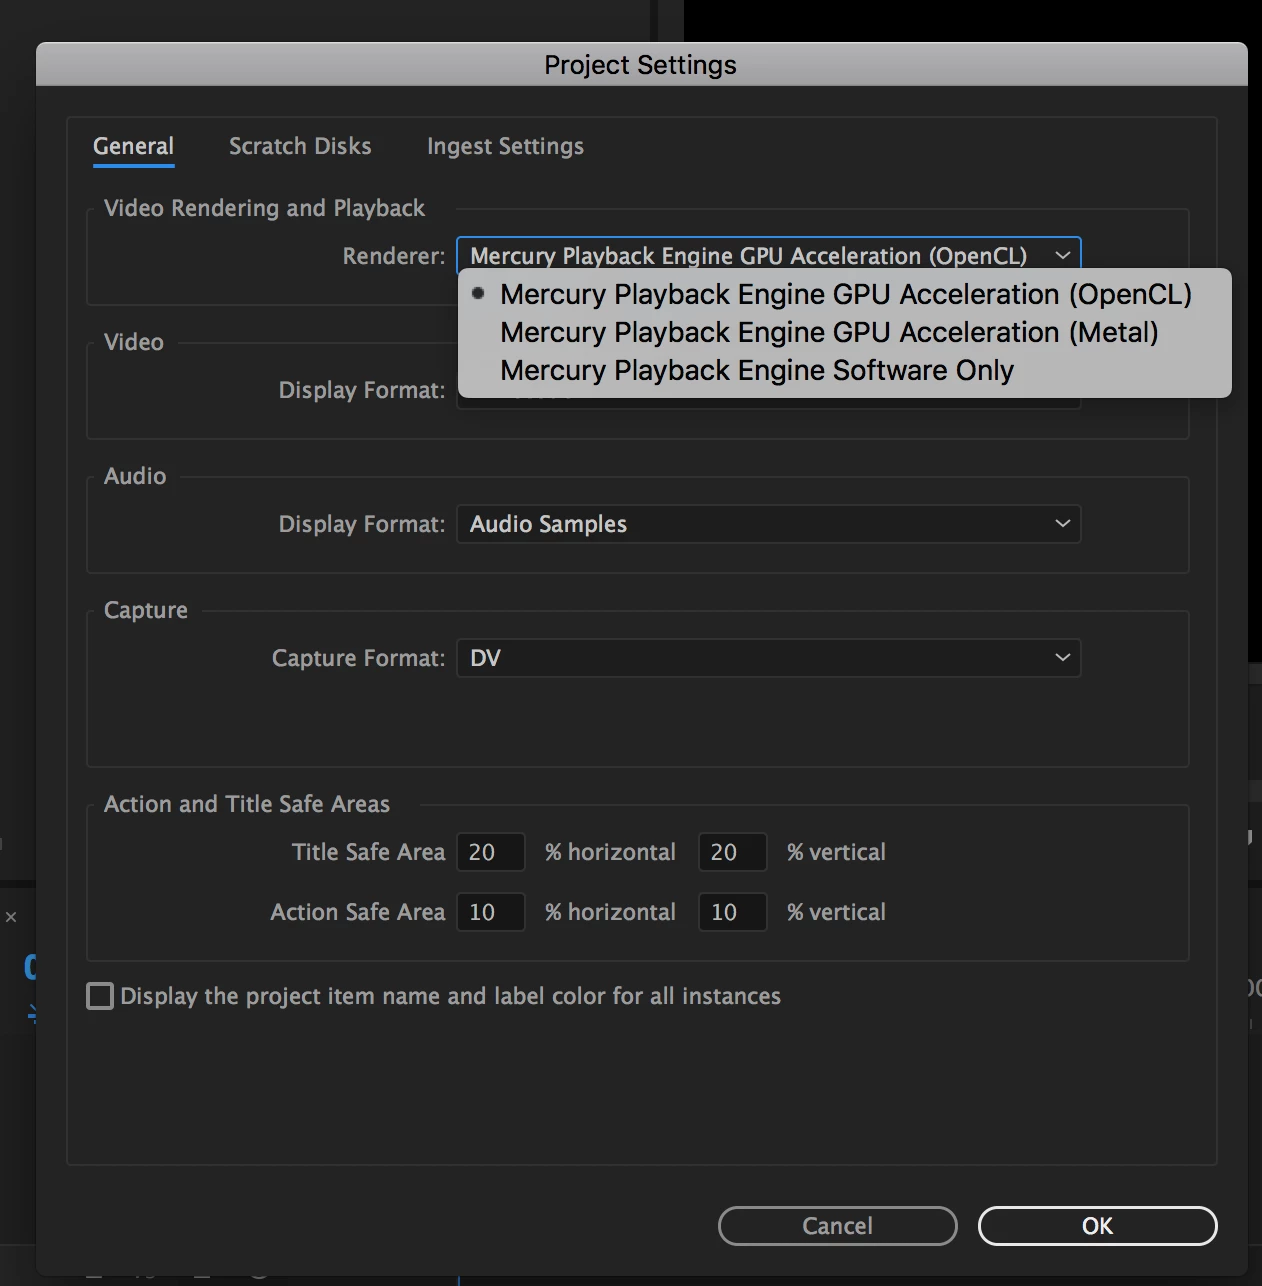
Task: Click Action Safe Area vertical percentage field
Action: 733,912
